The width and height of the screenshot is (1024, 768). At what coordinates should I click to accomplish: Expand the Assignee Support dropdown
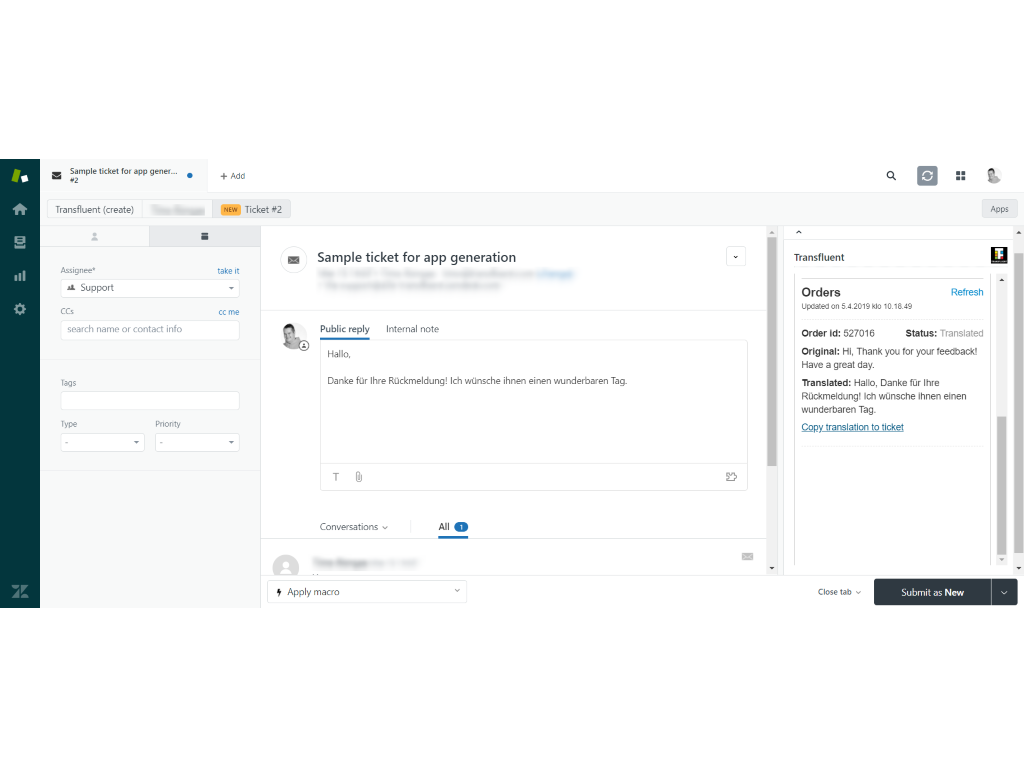(x=150, y=288)
